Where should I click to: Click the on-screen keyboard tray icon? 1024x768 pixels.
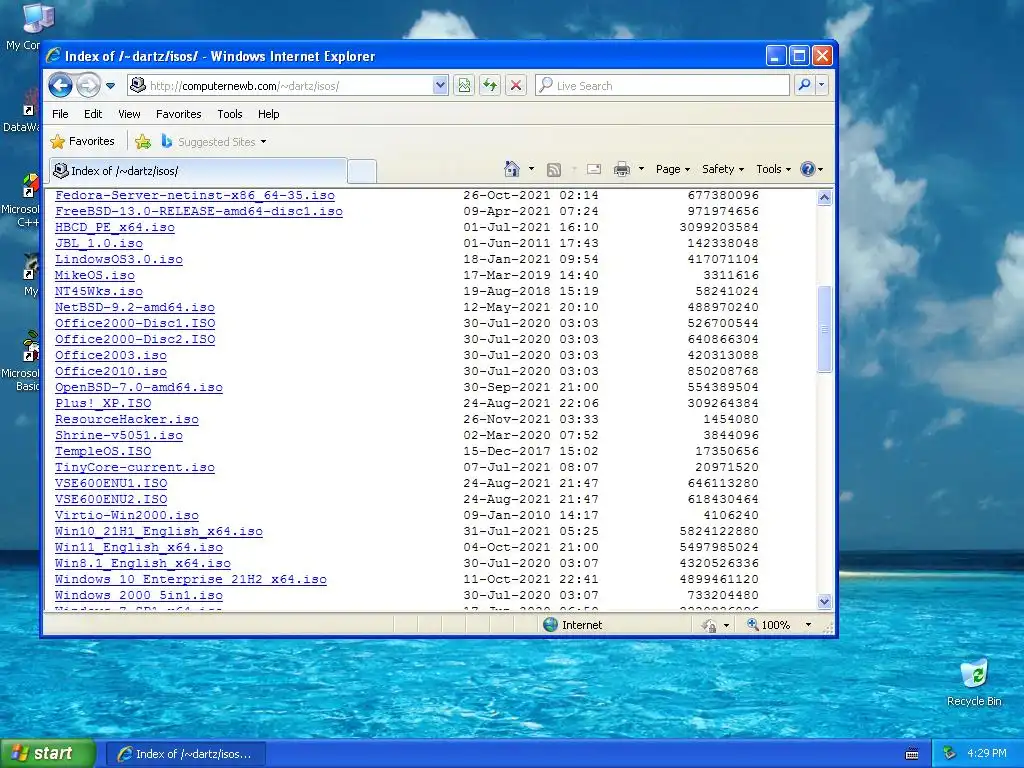pos(912,754)
